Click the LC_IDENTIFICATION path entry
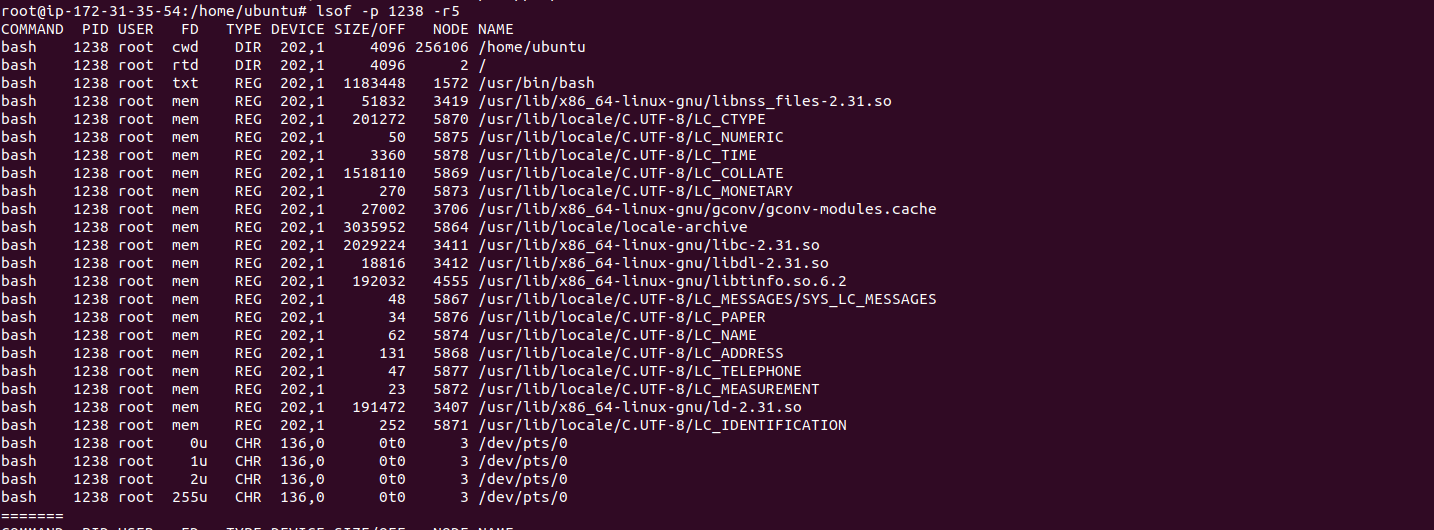Viewport: 1434px width, 530px height. (662, 425)
